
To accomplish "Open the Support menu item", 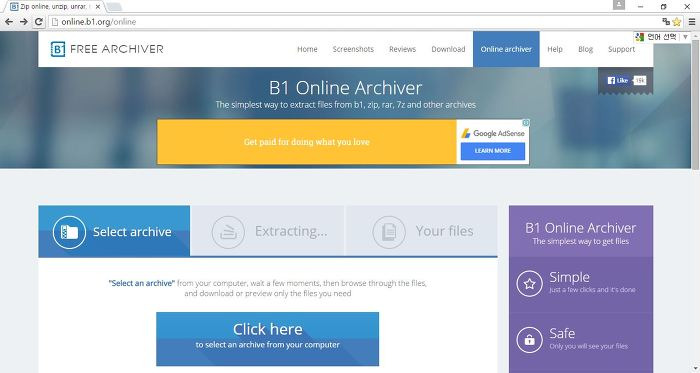I will click(x=621, y=49).
